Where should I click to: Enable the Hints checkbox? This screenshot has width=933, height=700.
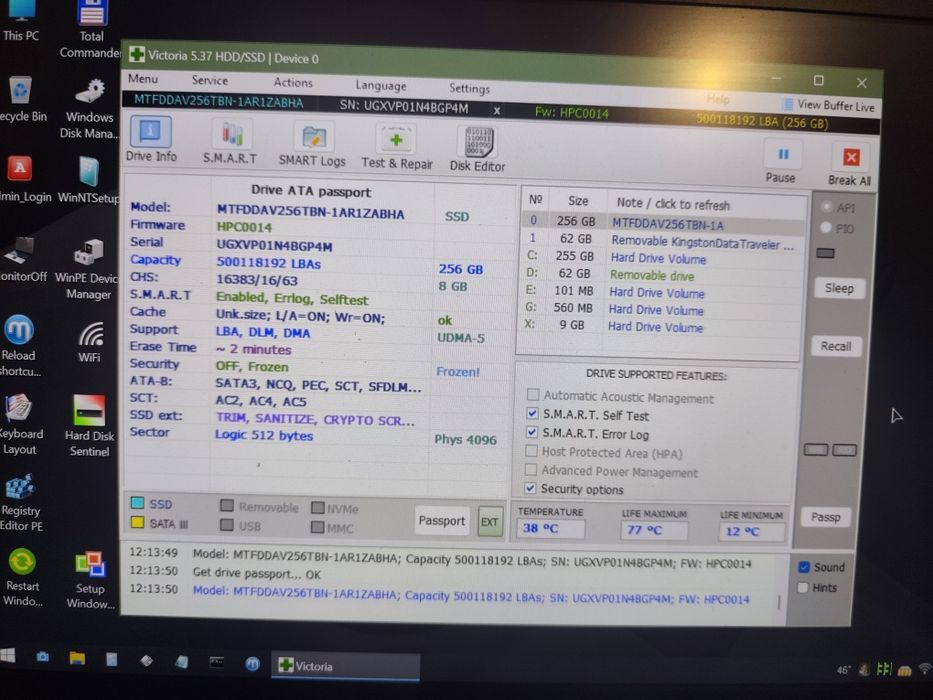click(x=803, y=588)
